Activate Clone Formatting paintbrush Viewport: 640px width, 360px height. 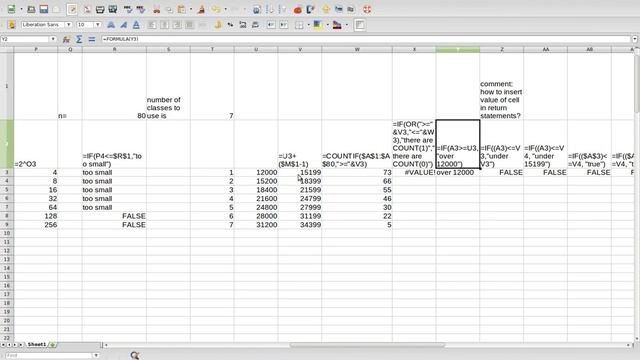201,9
